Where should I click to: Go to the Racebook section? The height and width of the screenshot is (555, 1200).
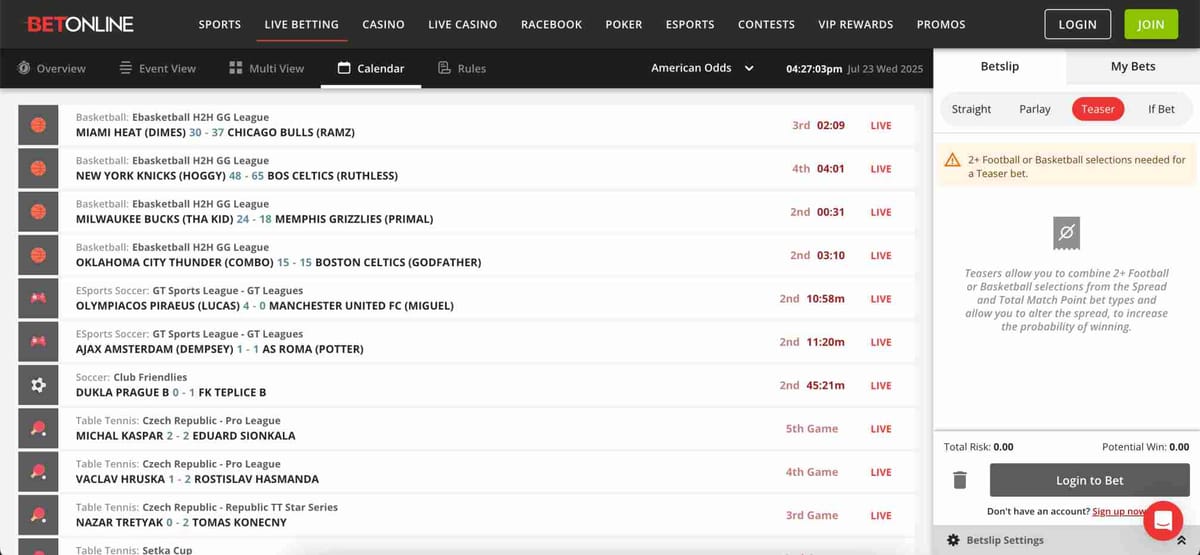pyautogui.click(x=551, y=24)
